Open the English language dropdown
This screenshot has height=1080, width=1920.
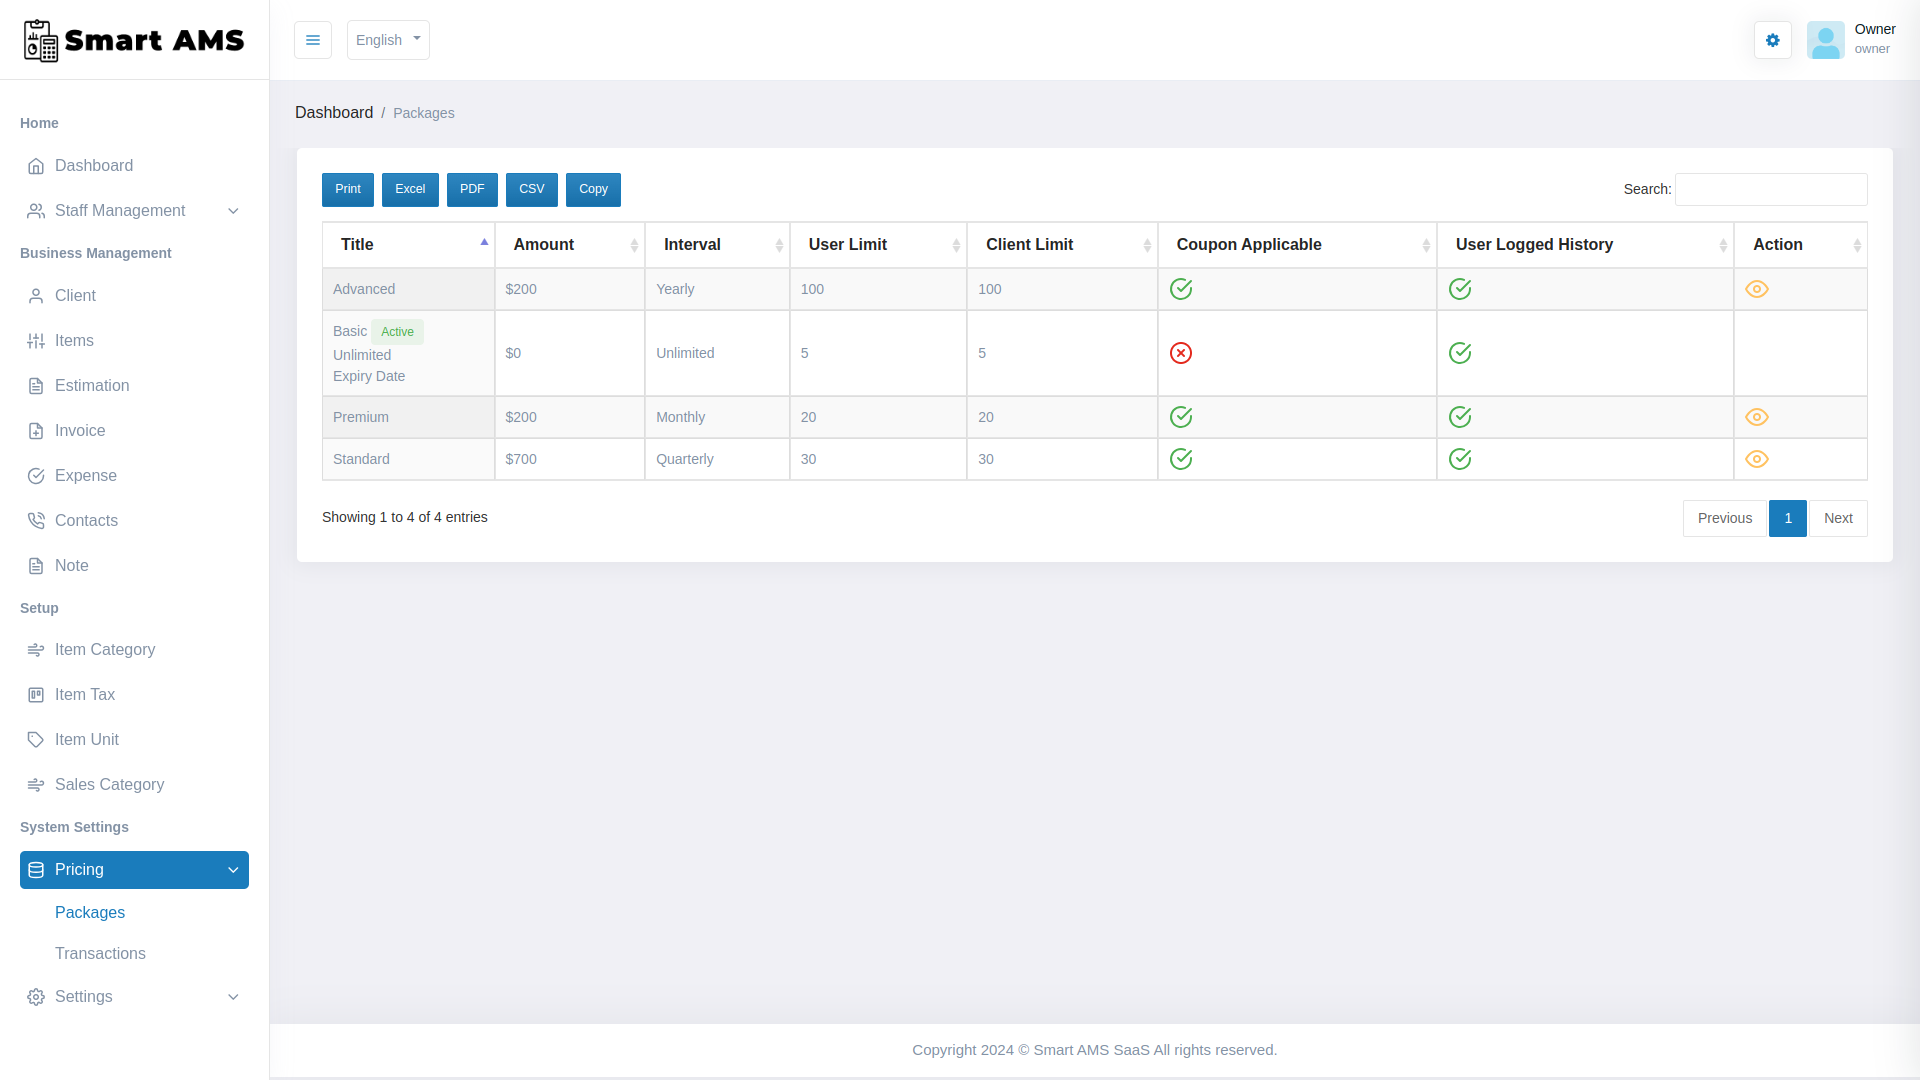(x=388, y=40)
